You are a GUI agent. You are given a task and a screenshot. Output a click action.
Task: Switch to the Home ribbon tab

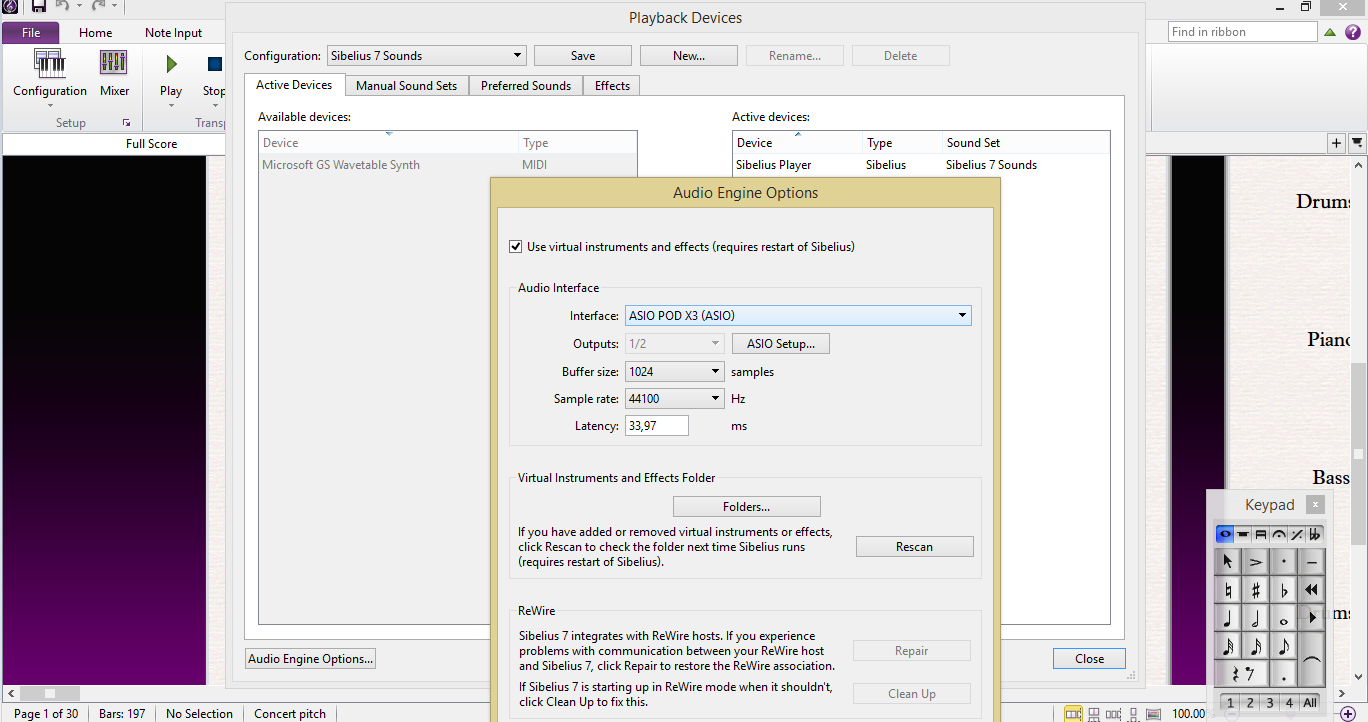pos(96,32)
